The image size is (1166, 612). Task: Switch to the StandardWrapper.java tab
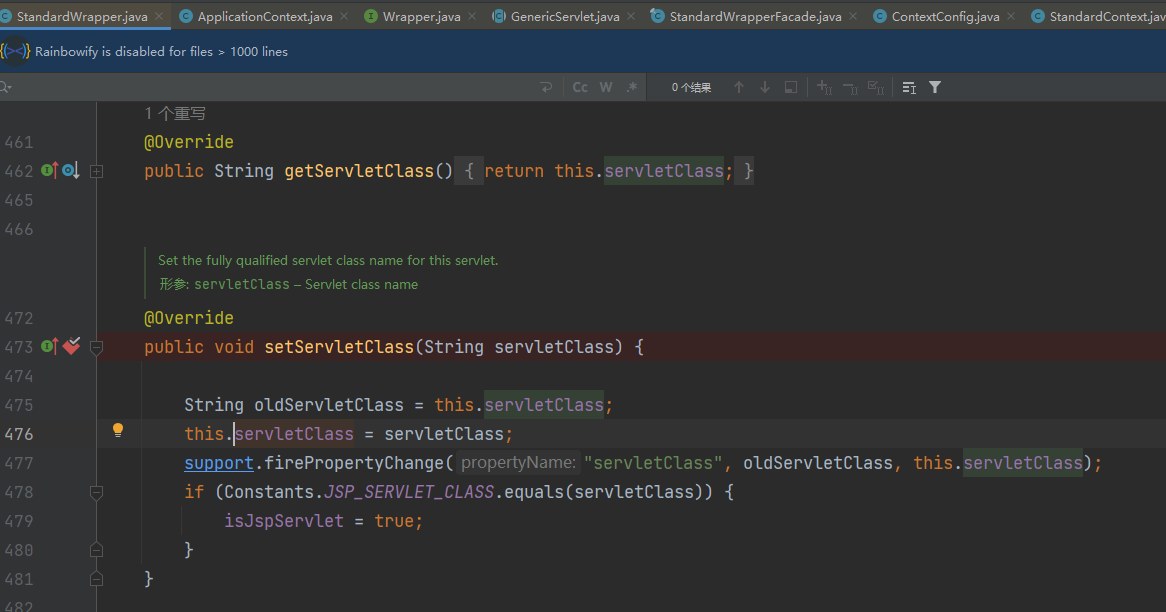[82, 16]
